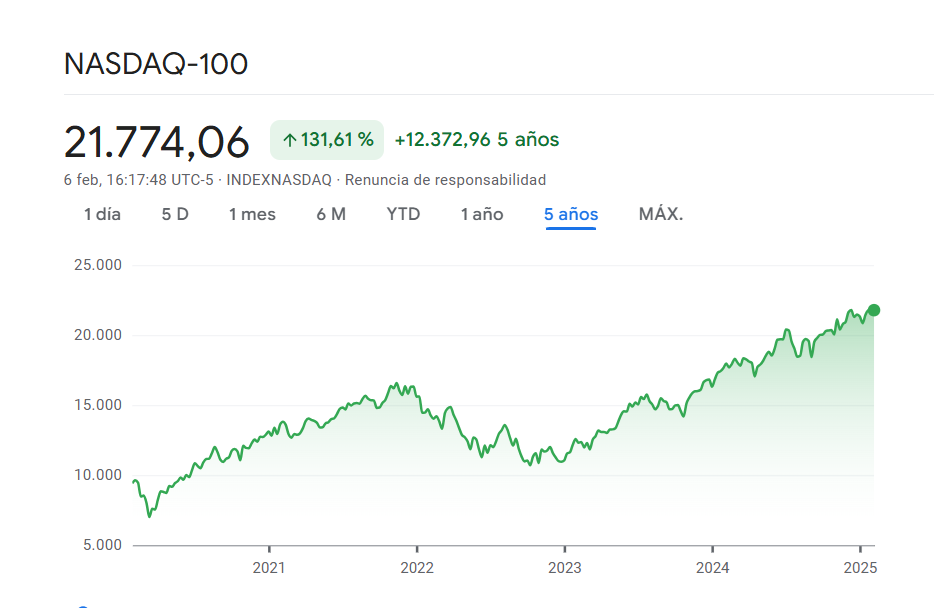Click the green endpoint dot on the chart

click(x=874, y=311)
